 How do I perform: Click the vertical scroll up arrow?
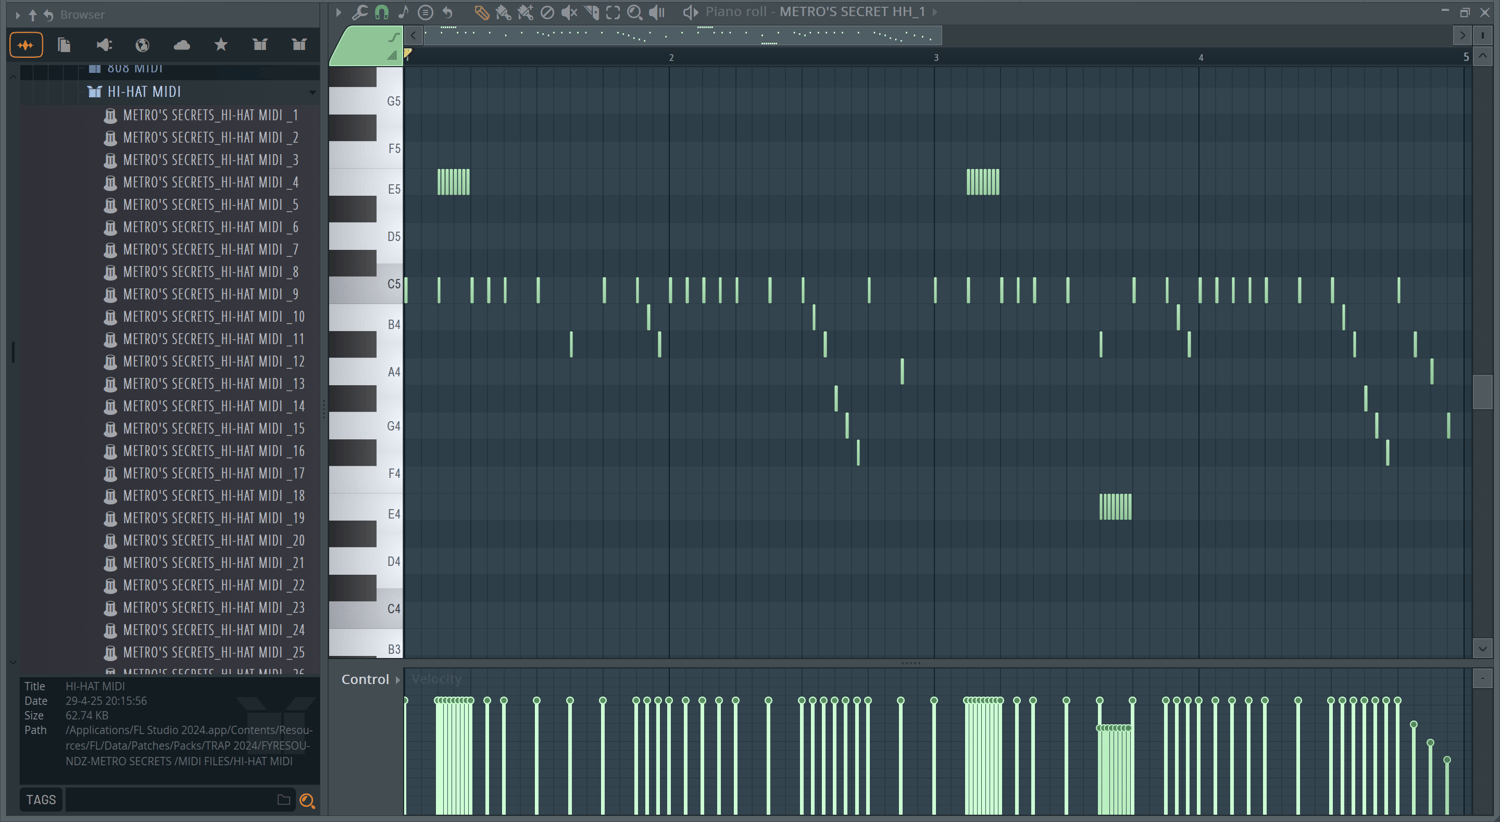[1483, 57]
